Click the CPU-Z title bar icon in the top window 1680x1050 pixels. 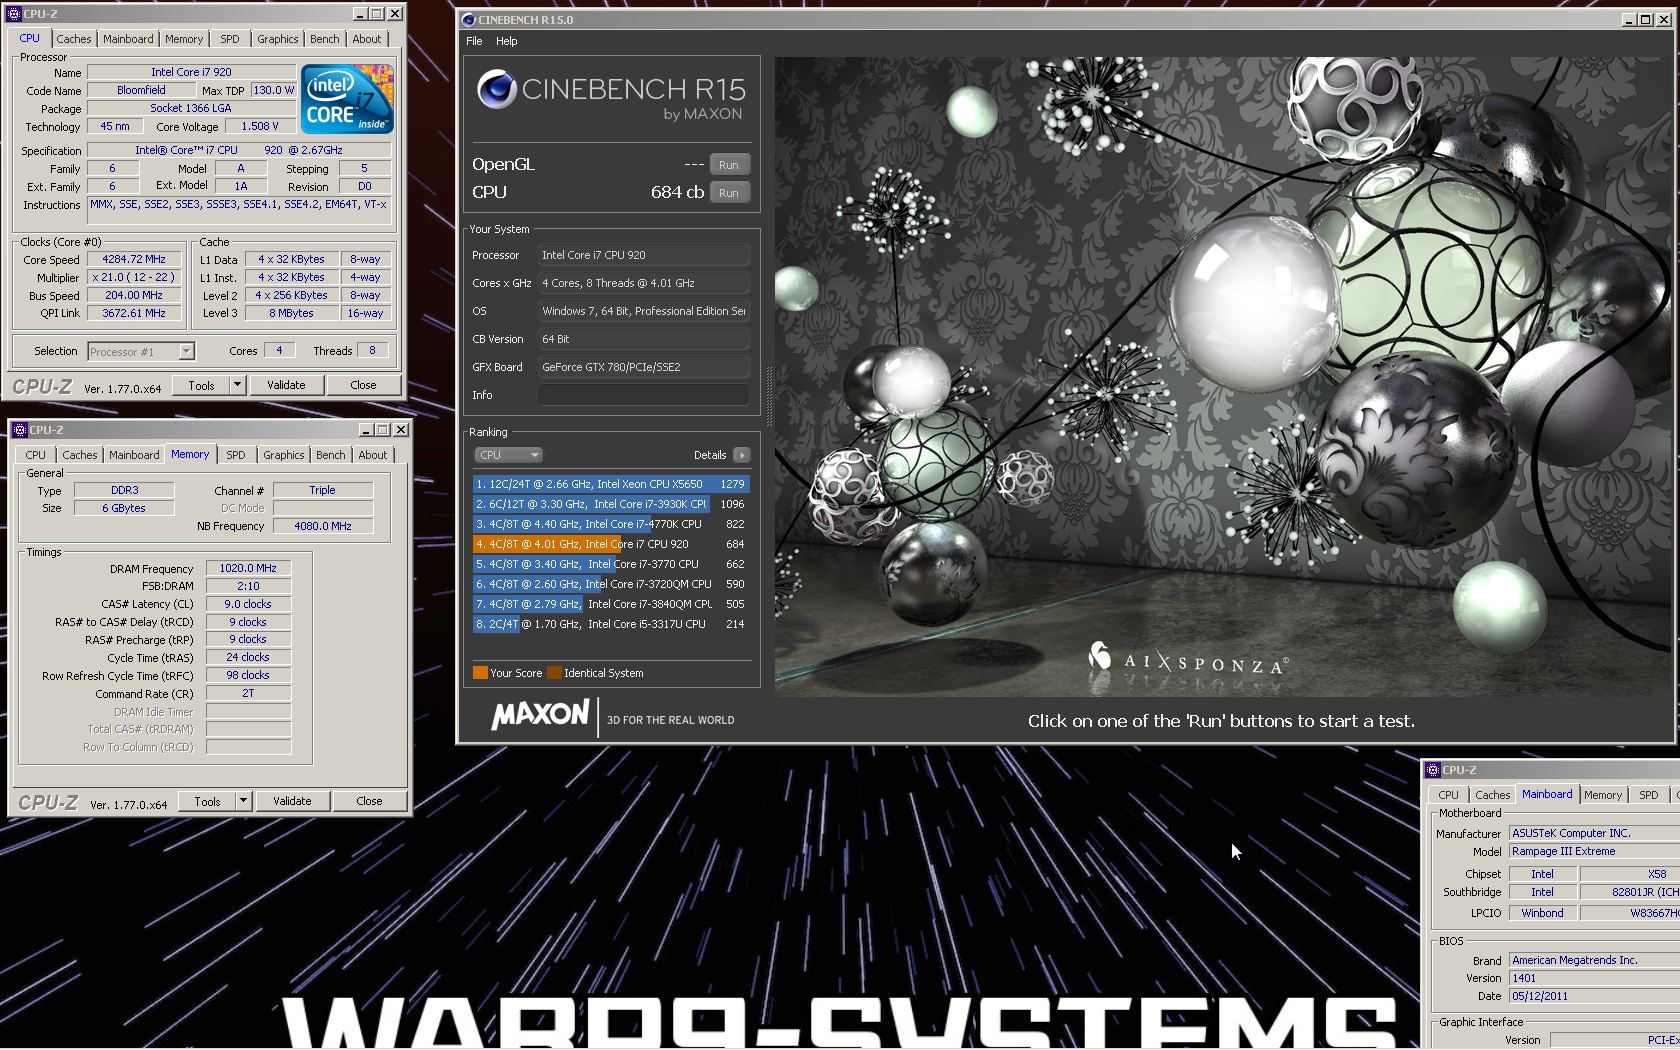point(14,14)
